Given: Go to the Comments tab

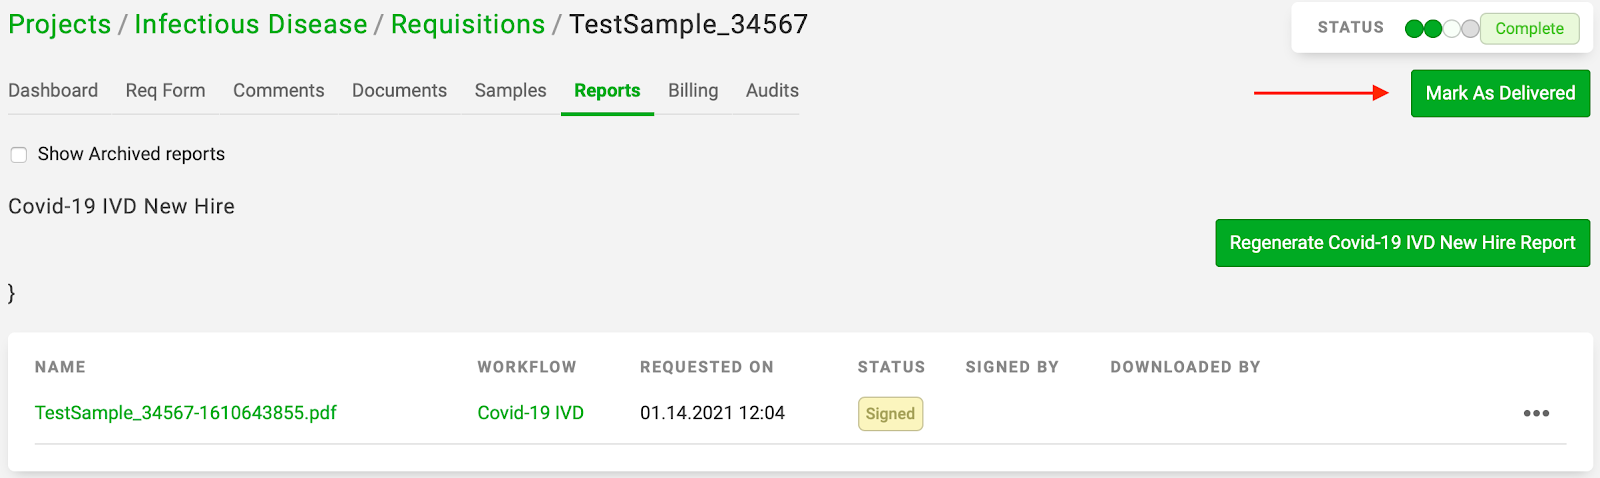Looking at the screenshot, I should click(x=279, y=90).
